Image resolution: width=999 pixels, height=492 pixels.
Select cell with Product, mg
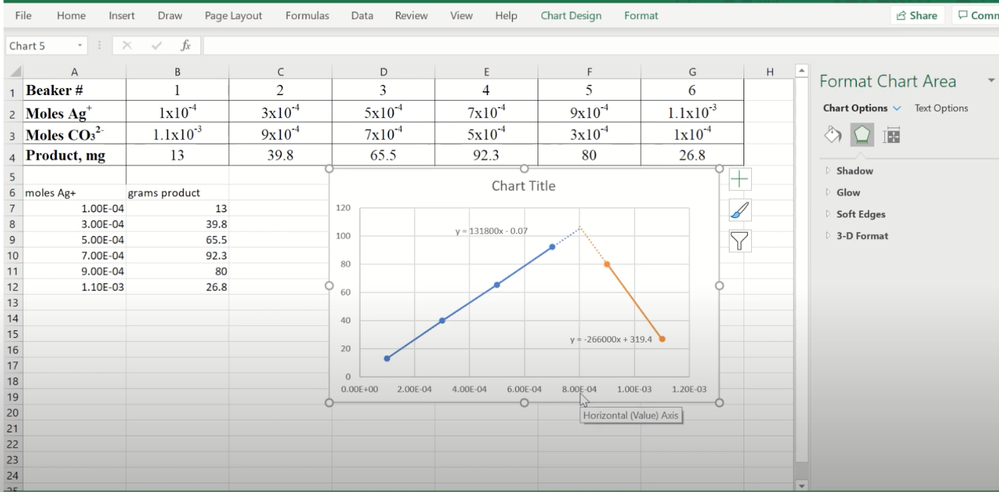[74, 155]
